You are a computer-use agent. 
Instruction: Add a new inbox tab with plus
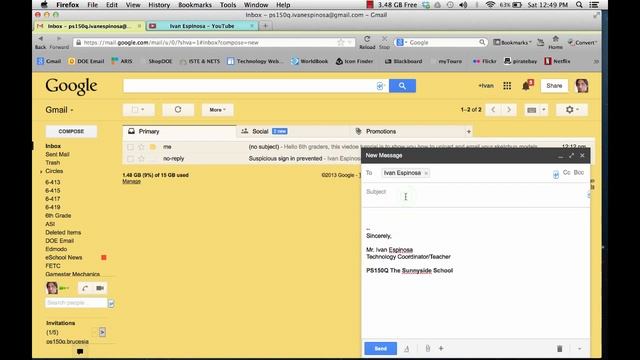tap(469, 131)
